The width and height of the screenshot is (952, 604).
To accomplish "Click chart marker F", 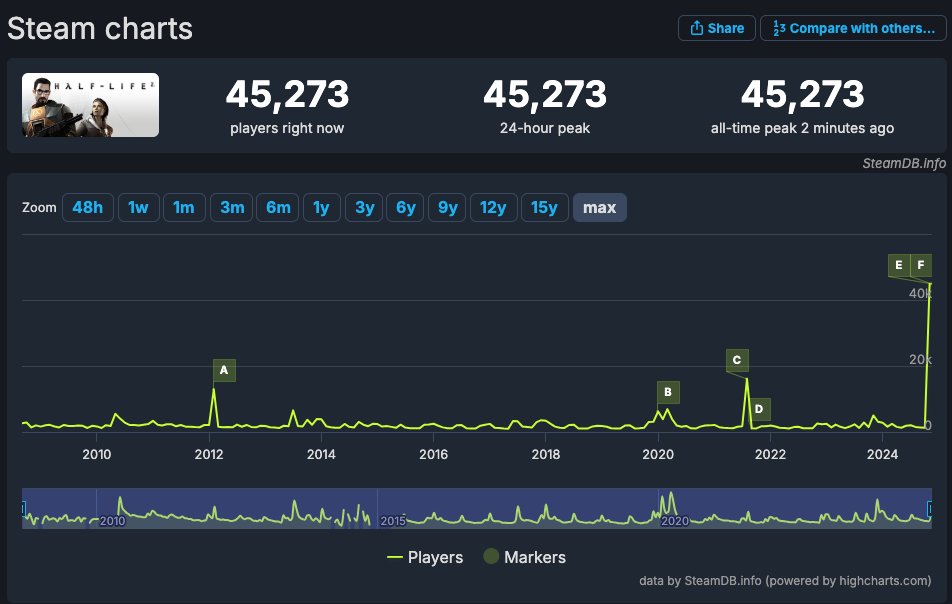I will (x=921, y=265).
